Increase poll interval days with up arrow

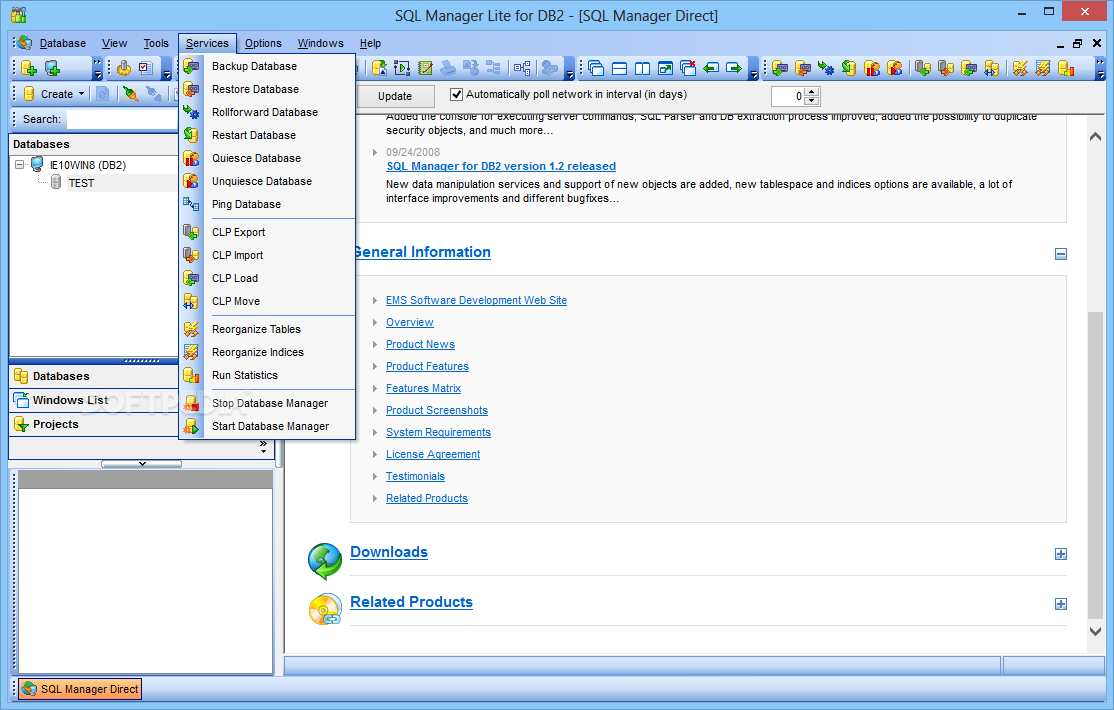812,91
